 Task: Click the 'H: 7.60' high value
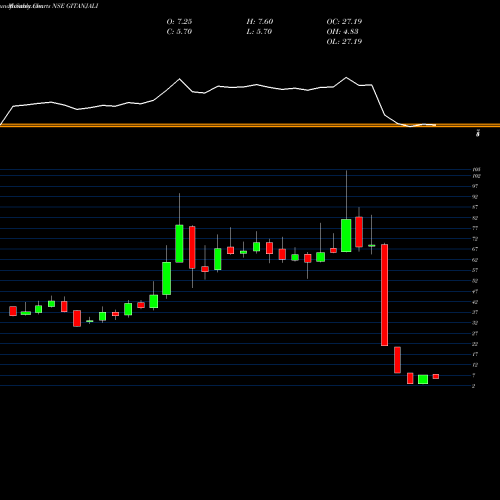[x=260, y=22]
